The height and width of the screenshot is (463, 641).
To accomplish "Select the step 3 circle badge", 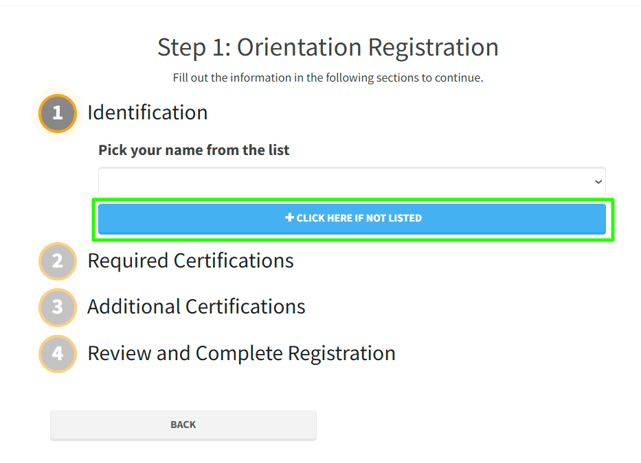I will coord(57,307).
